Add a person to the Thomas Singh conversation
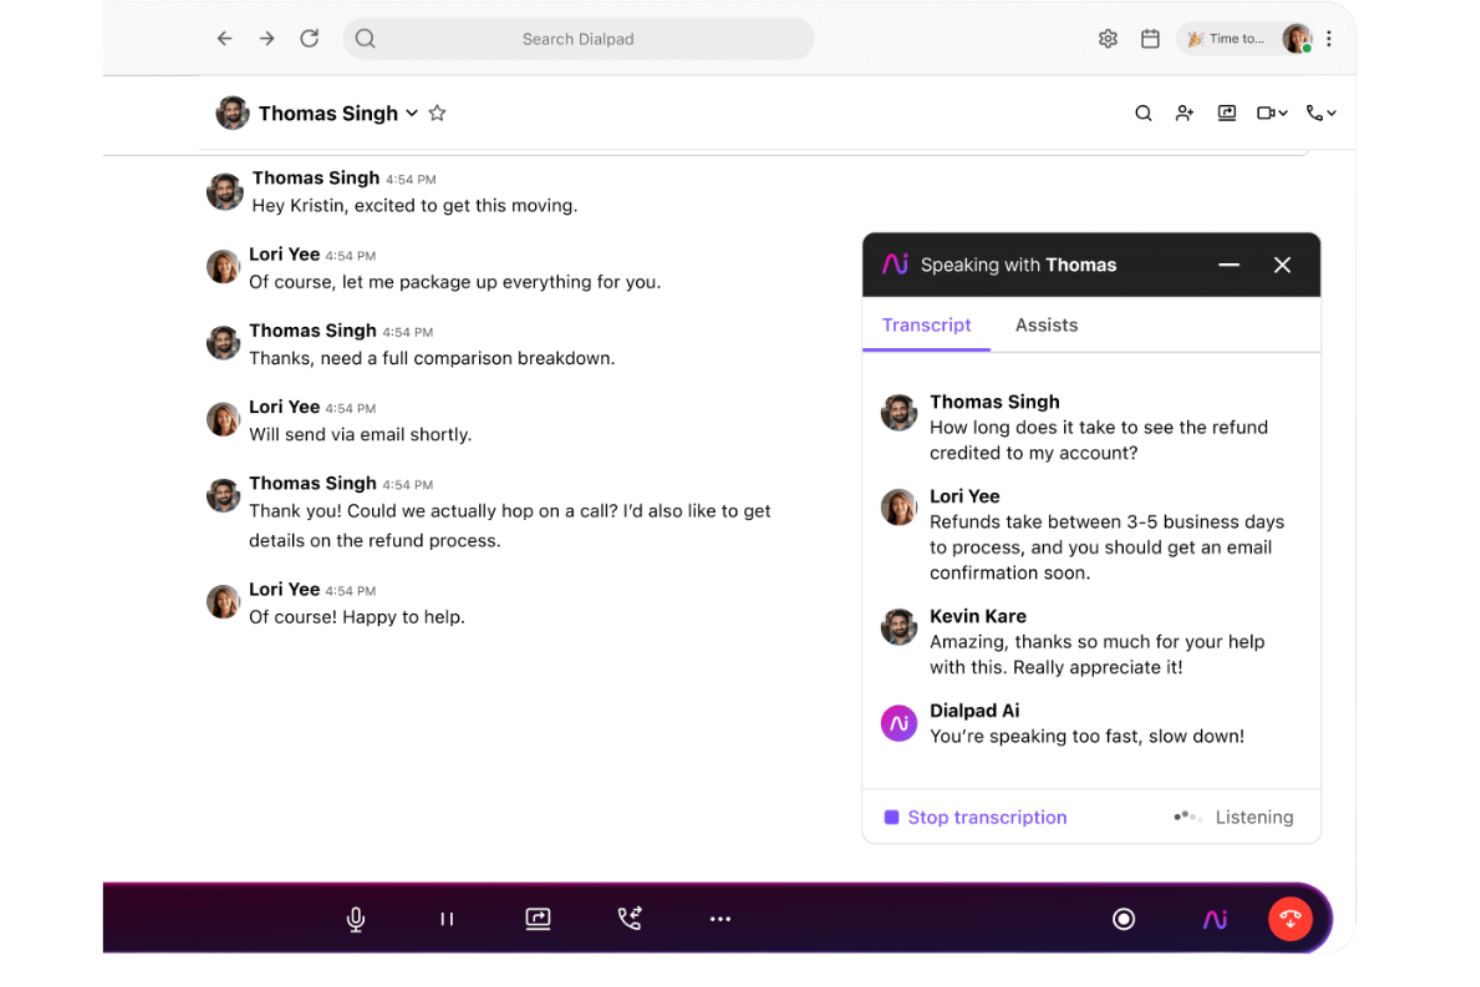The image size is (1480, 987). (1184, 113)
